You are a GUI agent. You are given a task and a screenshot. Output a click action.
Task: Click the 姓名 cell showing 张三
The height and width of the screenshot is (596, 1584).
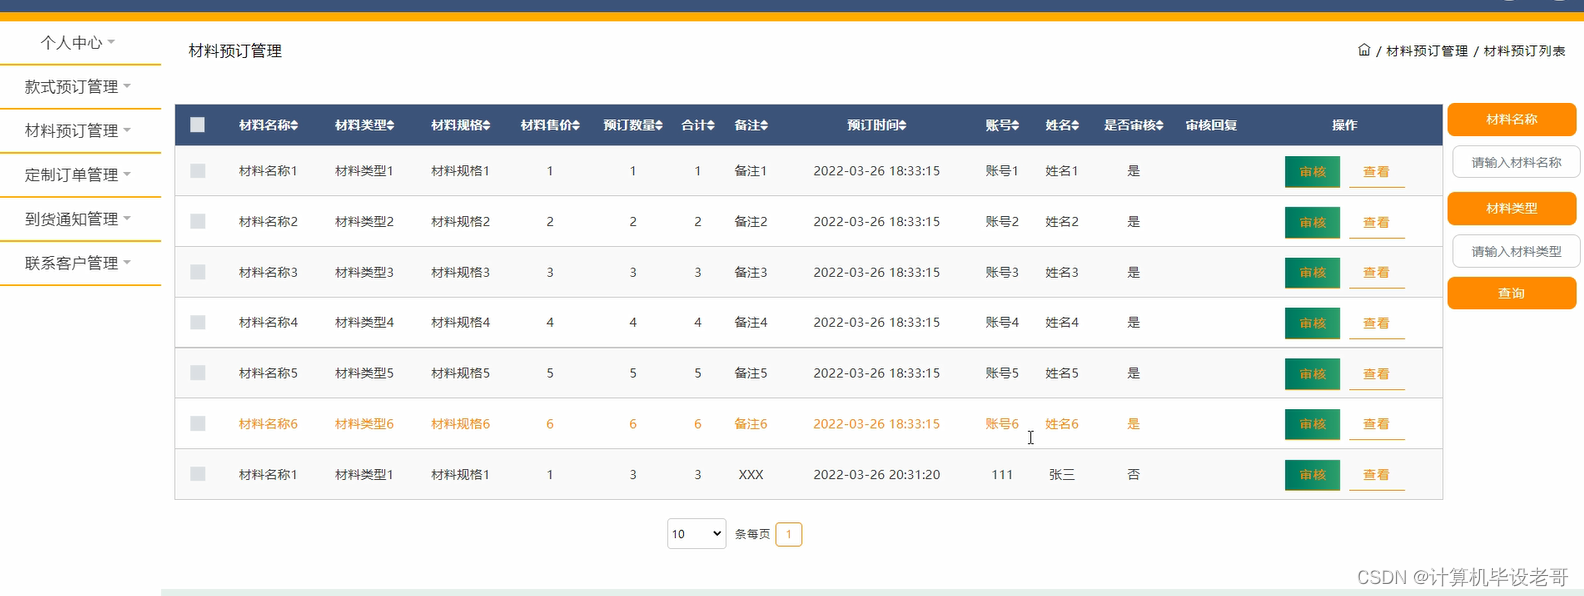1062,475
